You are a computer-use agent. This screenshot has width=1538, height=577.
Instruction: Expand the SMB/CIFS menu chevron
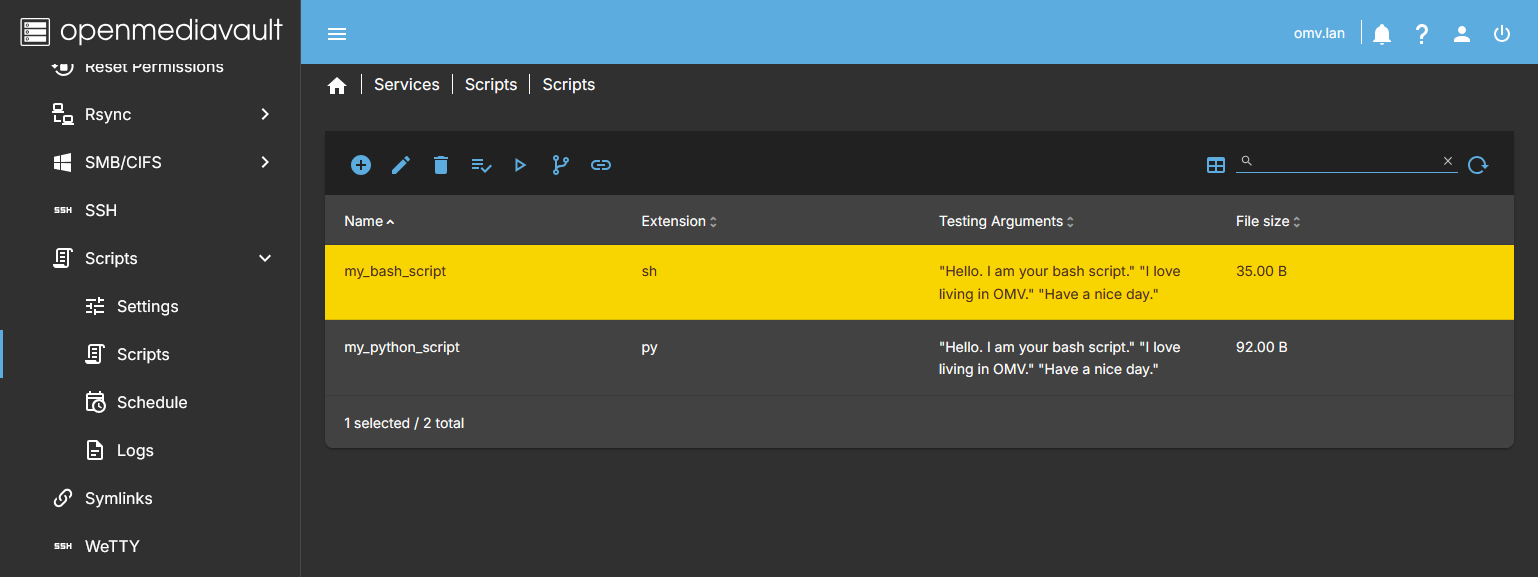click(x=265, y=162)
